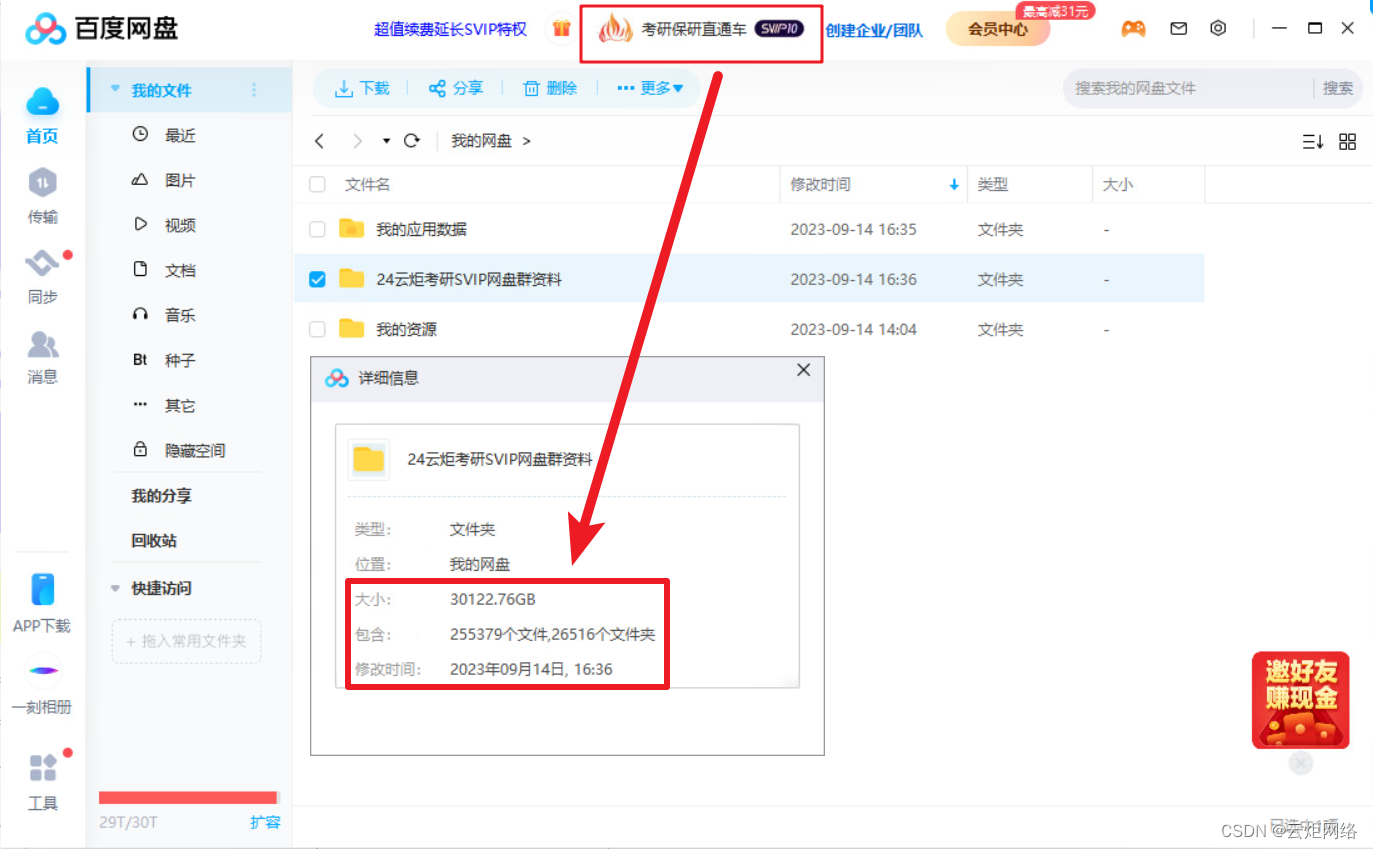Image resolution: width=1373 pixels, height=849 pixels.
Task: Click the 邀好友赚现金 red banner
Action: 1301,700
